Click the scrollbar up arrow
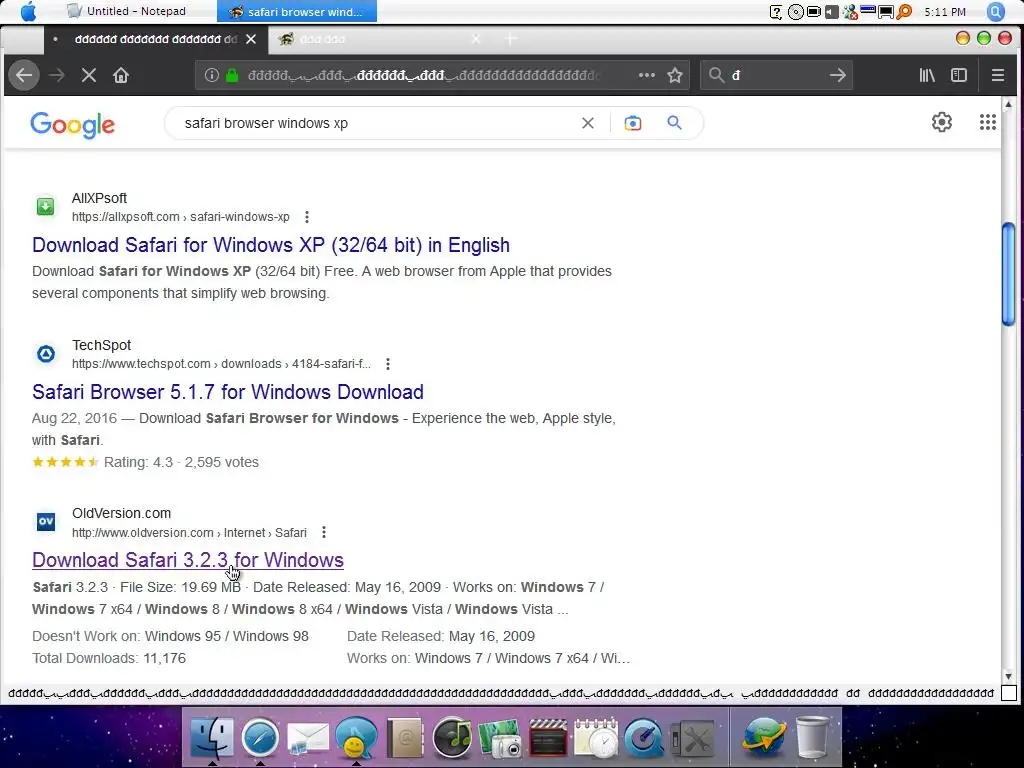 click(x=1008, y=104)
